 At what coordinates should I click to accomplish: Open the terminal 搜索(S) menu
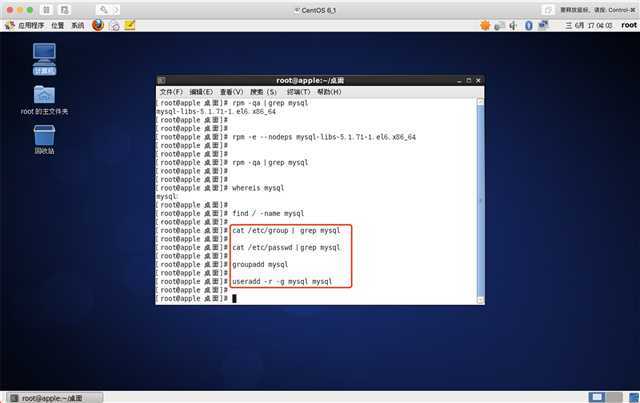(263, 92)
